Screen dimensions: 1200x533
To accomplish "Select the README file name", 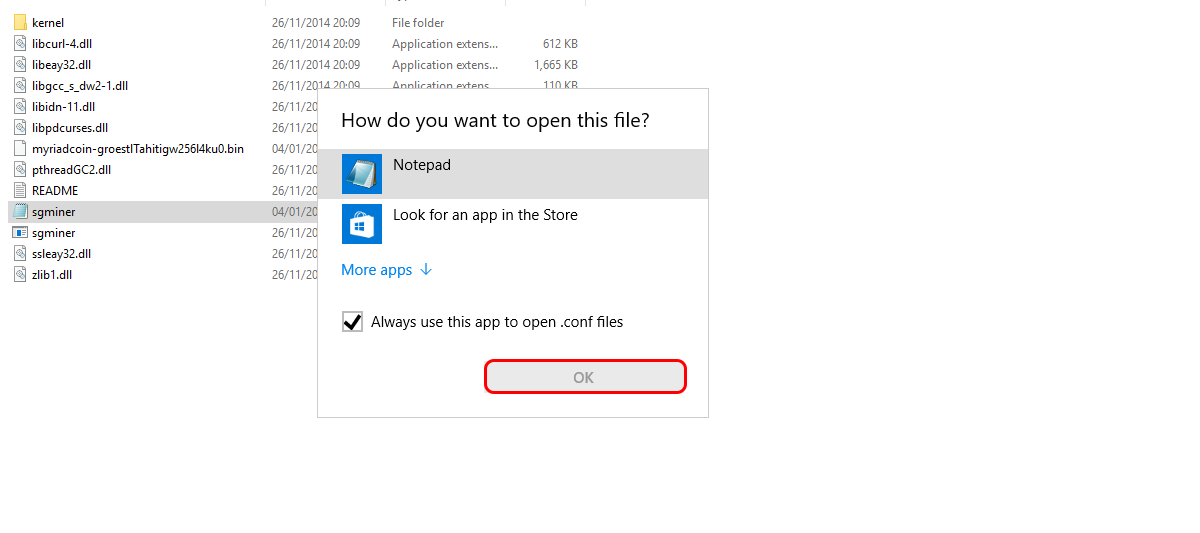I will [x=55, y=190].
